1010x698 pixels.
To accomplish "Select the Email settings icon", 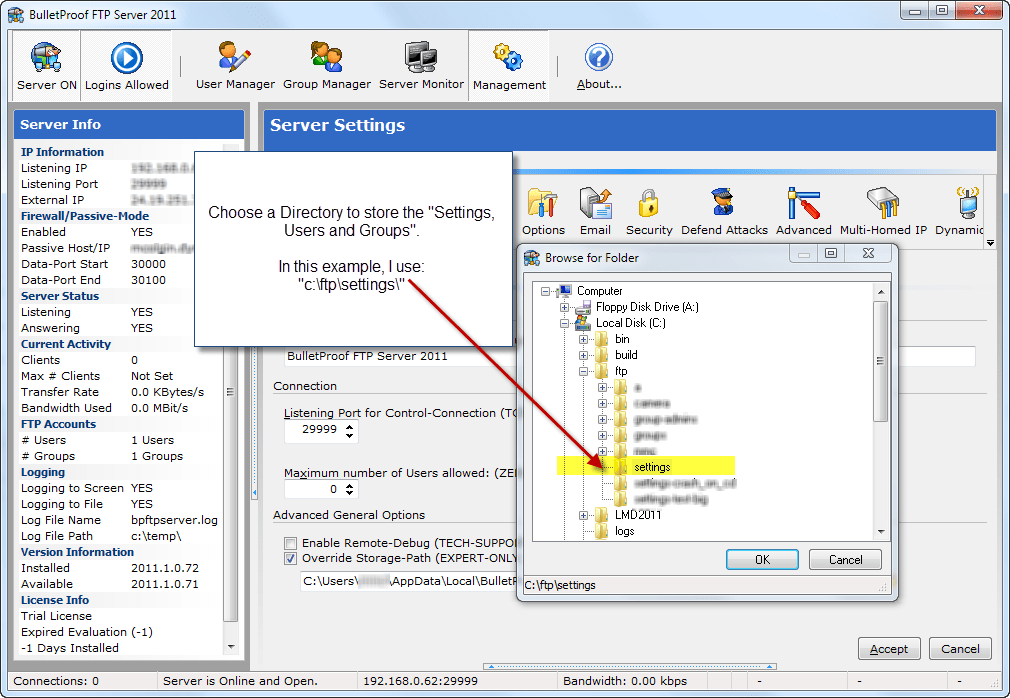I will click(x=595, y=211).
